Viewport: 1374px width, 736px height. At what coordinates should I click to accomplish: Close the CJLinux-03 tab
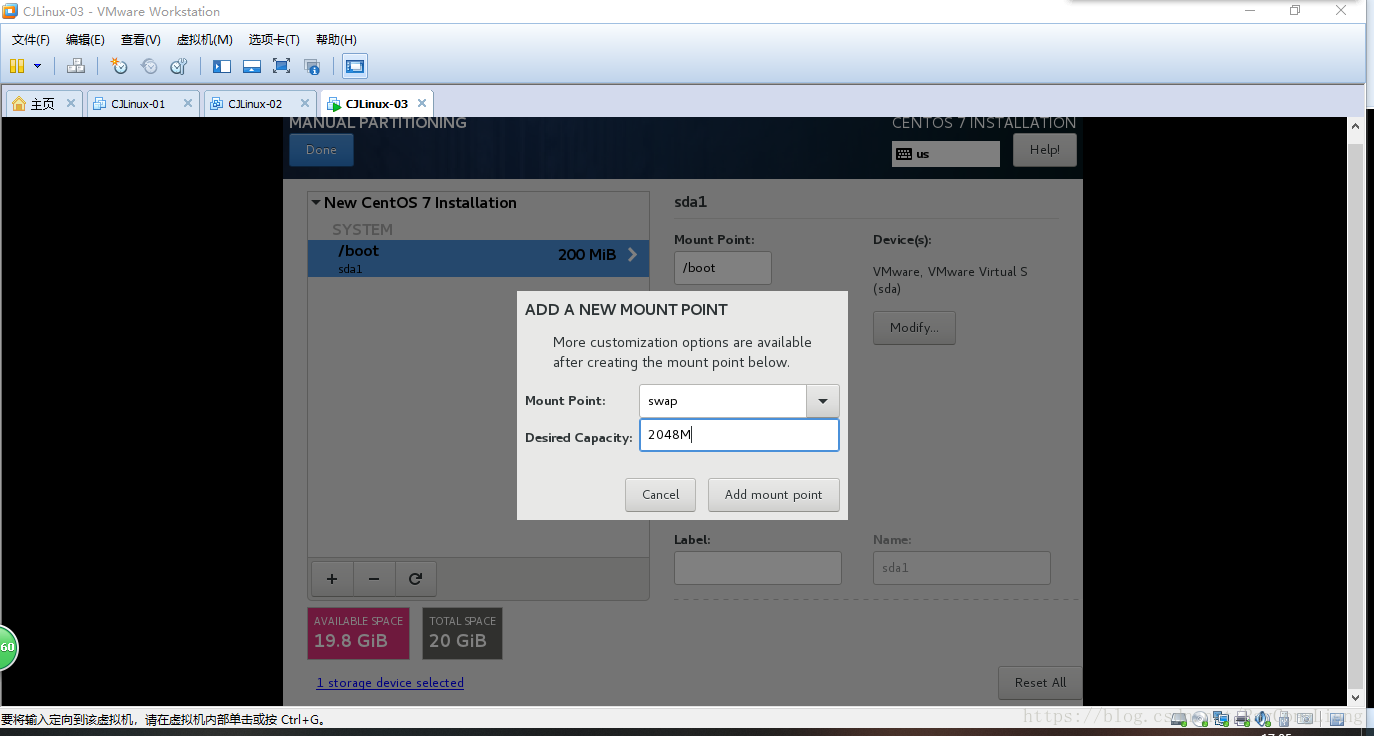point(422,103)
